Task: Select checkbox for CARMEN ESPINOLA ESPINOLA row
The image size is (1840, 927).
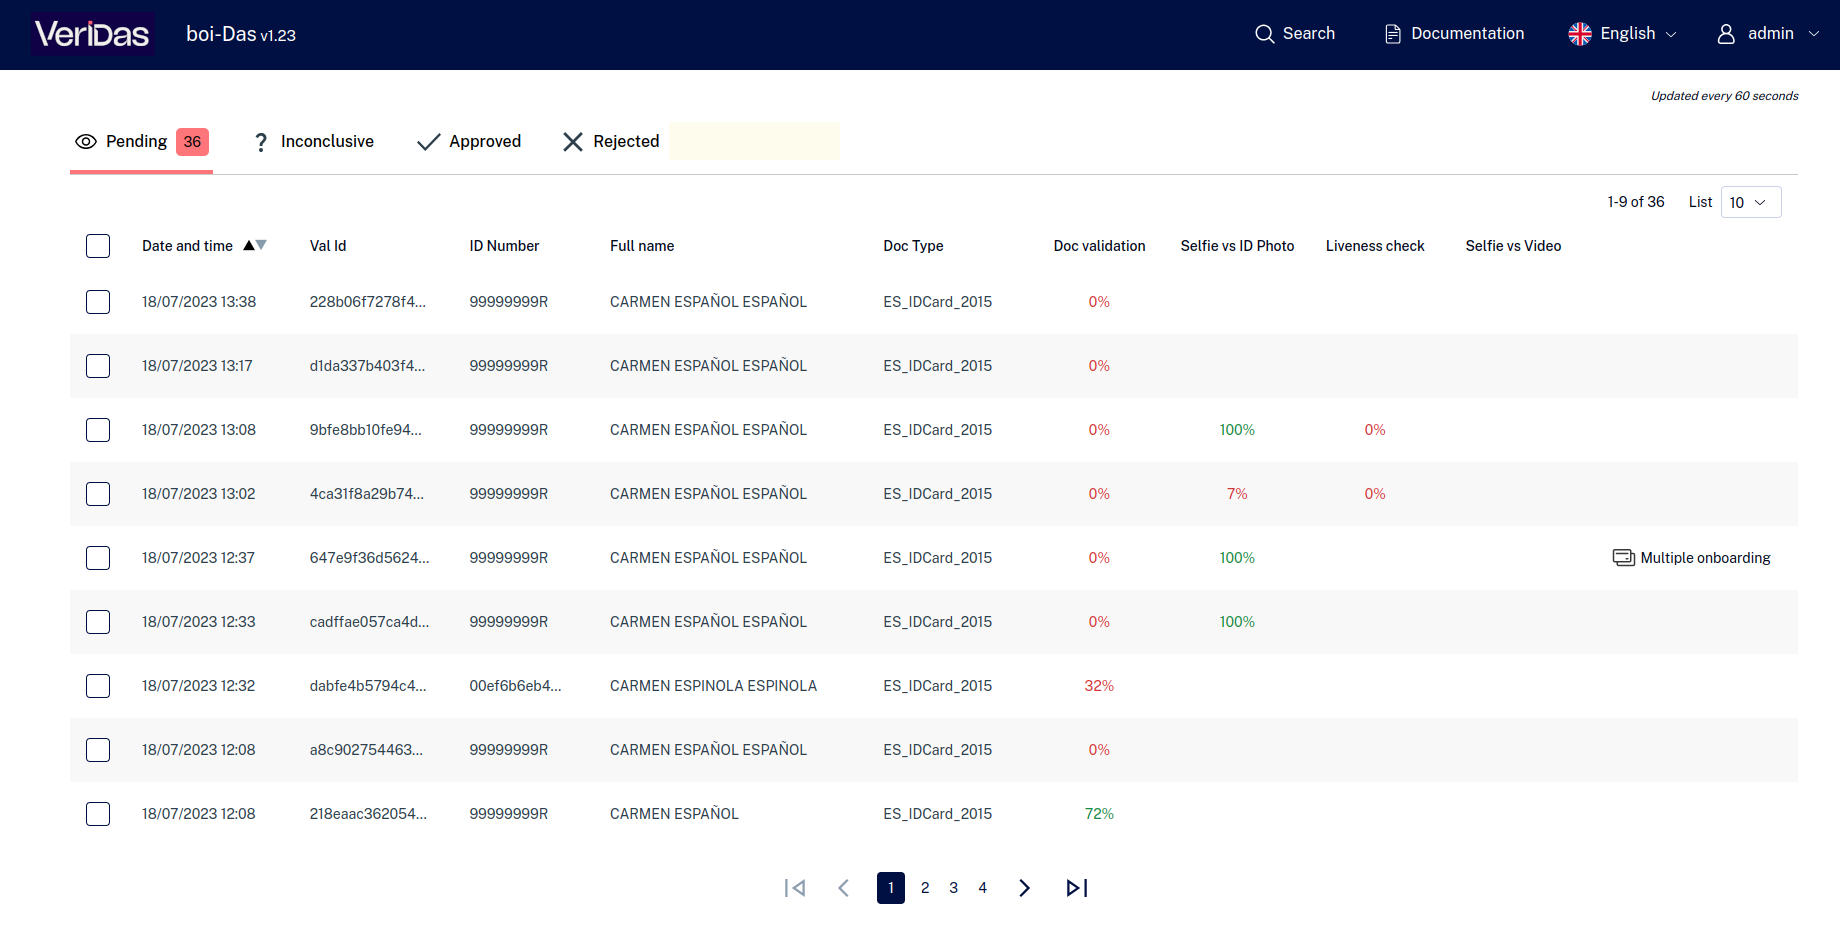Action: click(98, 686)
